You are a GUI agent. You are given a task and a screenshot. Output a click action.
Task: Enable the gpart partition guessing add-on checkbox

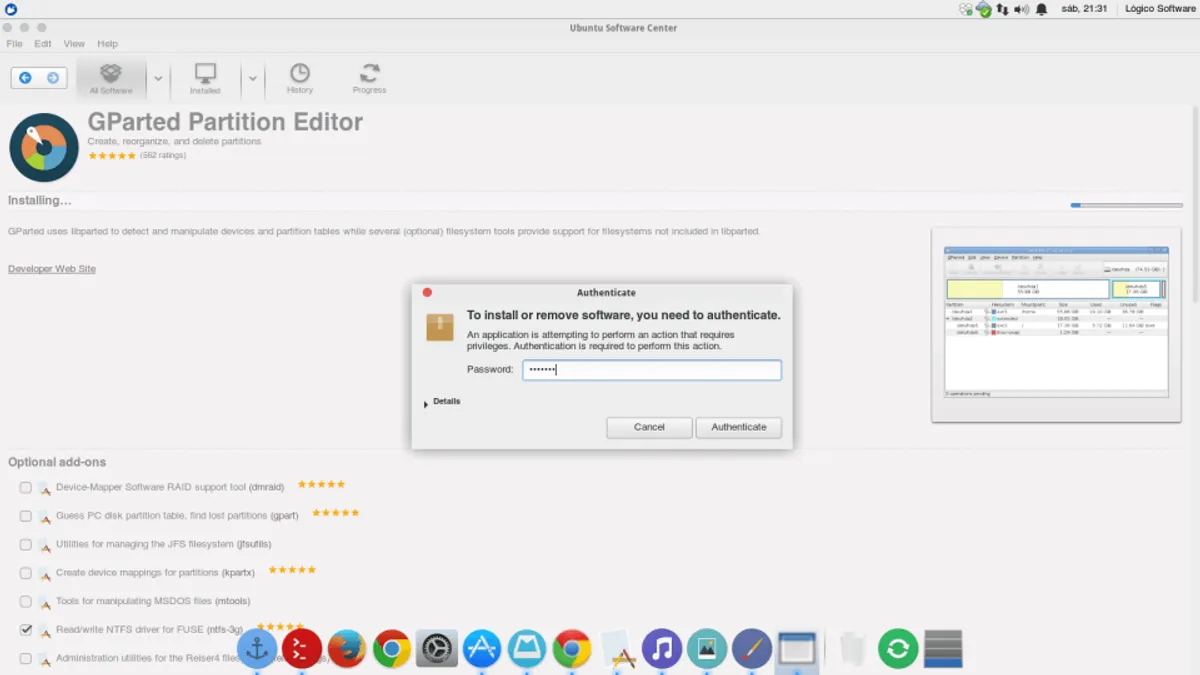click(x=25, y=516)
